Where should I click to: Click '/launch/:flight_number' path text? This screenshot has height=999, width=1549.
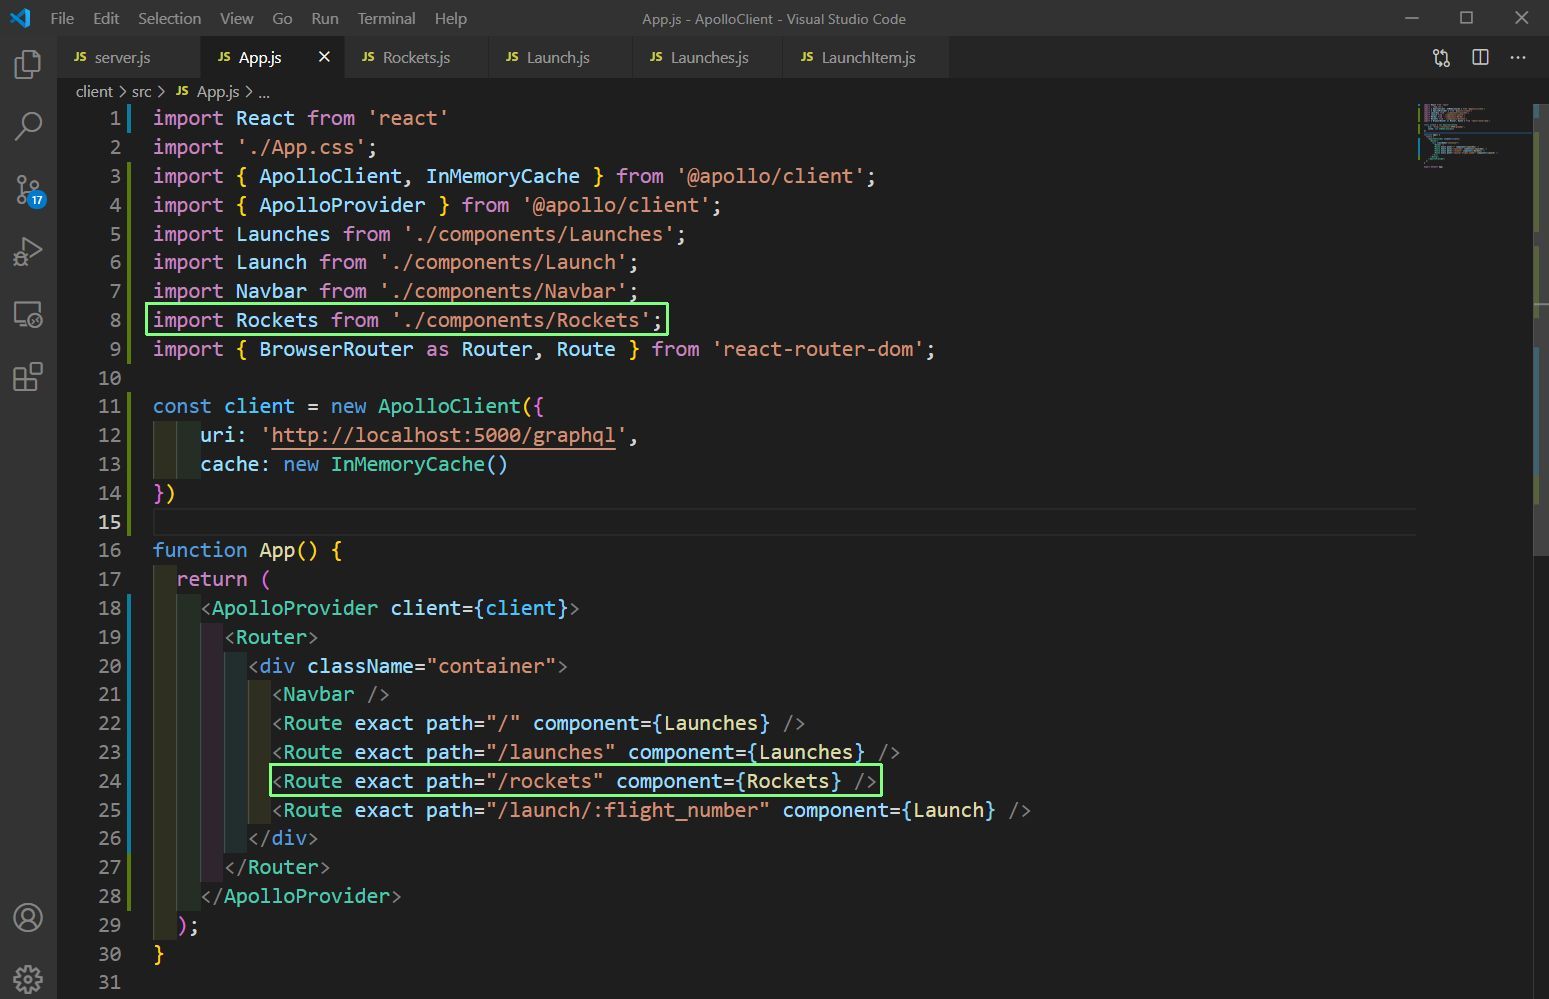(x=628, y=810)
